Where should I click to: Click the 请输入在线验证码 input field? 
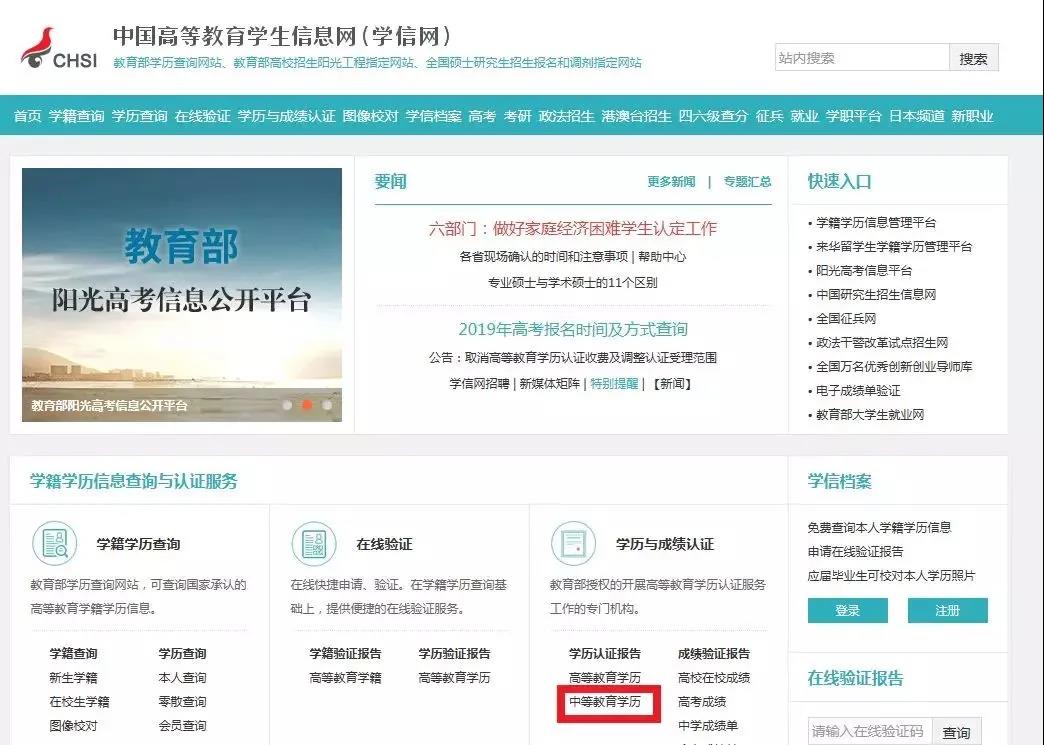pos(870,732)
